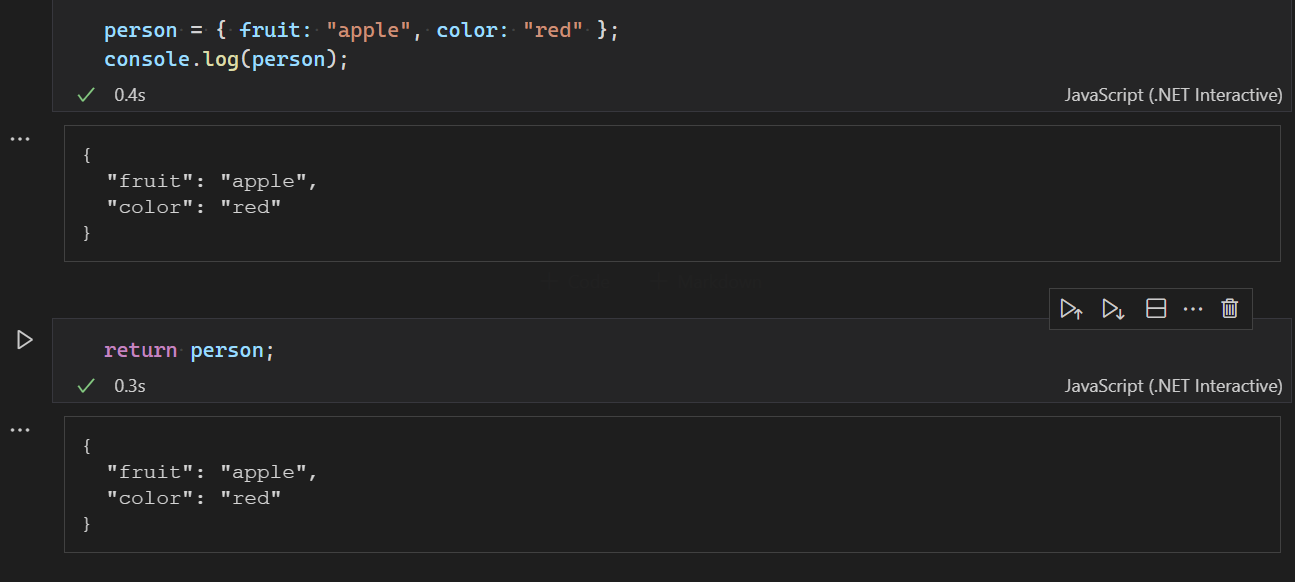Select the JavaScript (.NET Interactive) label on second cell
Screen dimensions: 1295x582
click(1173, 385)
